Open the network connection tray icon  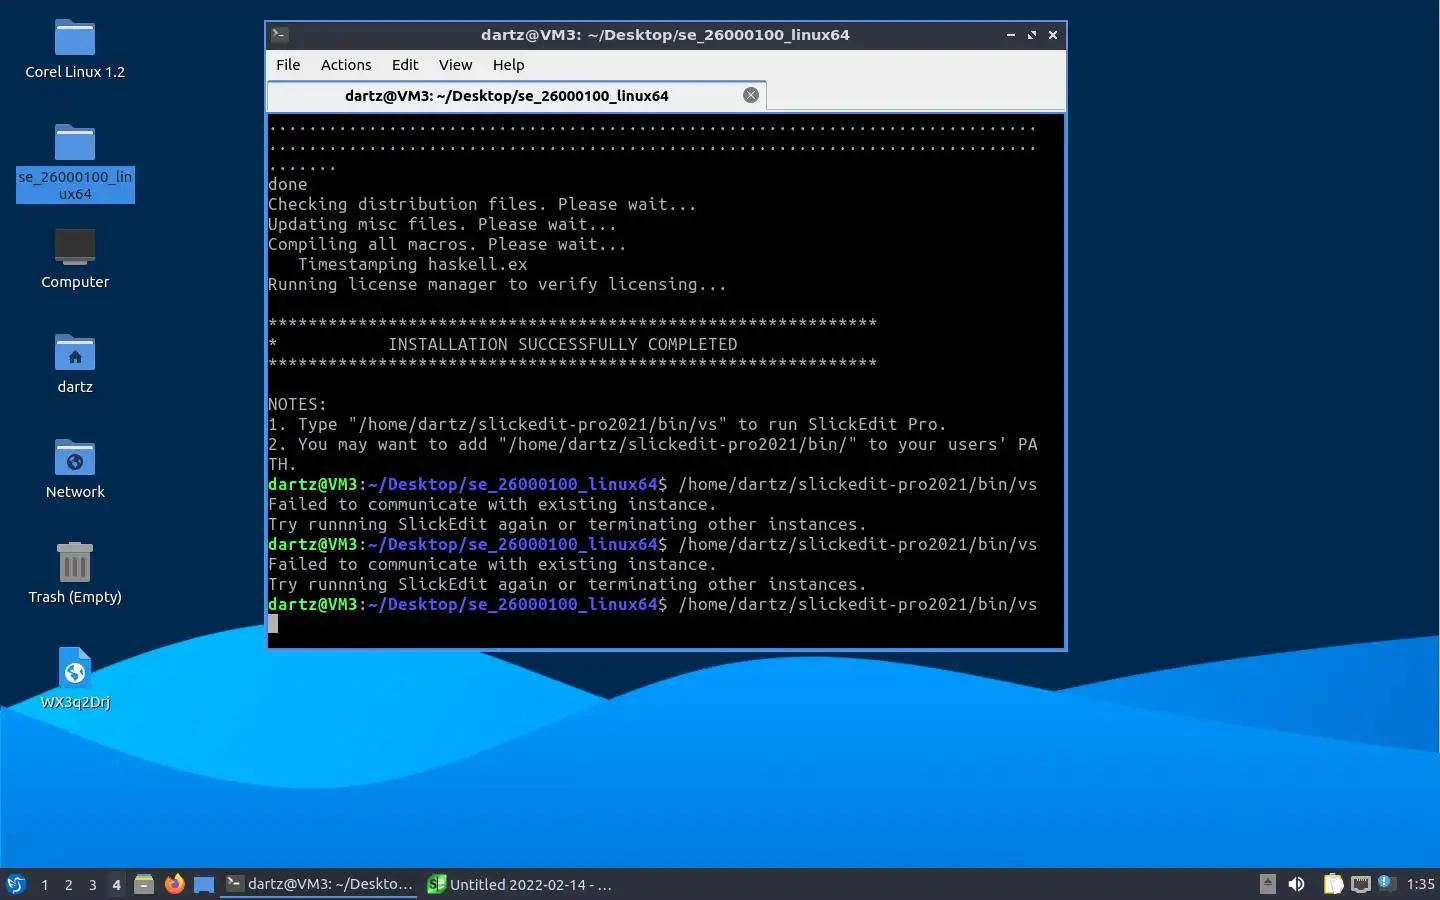point(1360,884)
